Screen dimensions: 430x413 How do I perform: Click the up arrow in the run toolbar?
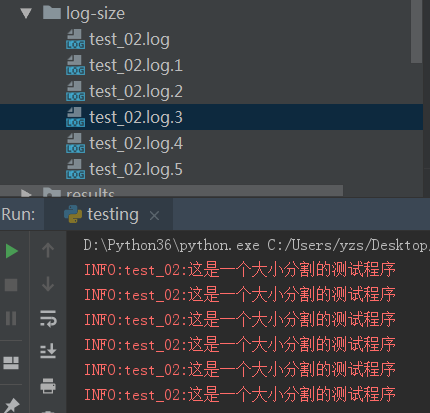[x=48, y=250]
